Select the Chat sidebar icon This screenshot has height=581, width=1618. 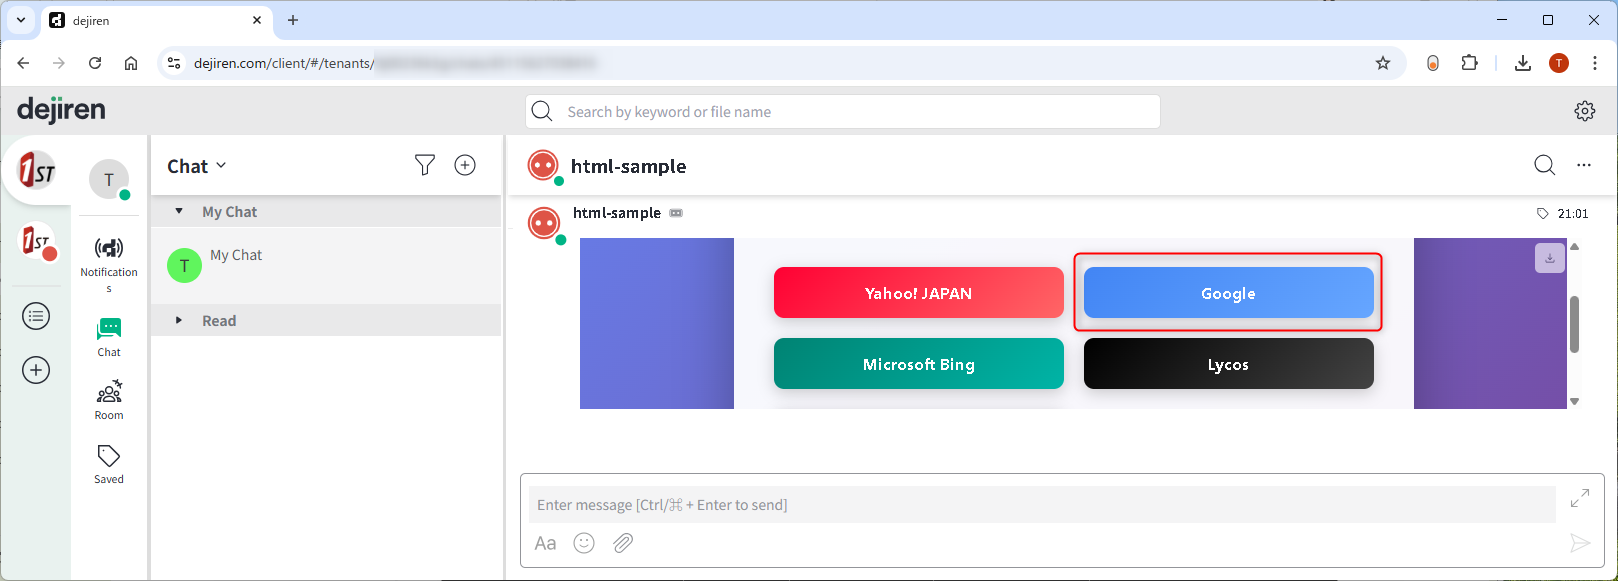tap(109, 328)
